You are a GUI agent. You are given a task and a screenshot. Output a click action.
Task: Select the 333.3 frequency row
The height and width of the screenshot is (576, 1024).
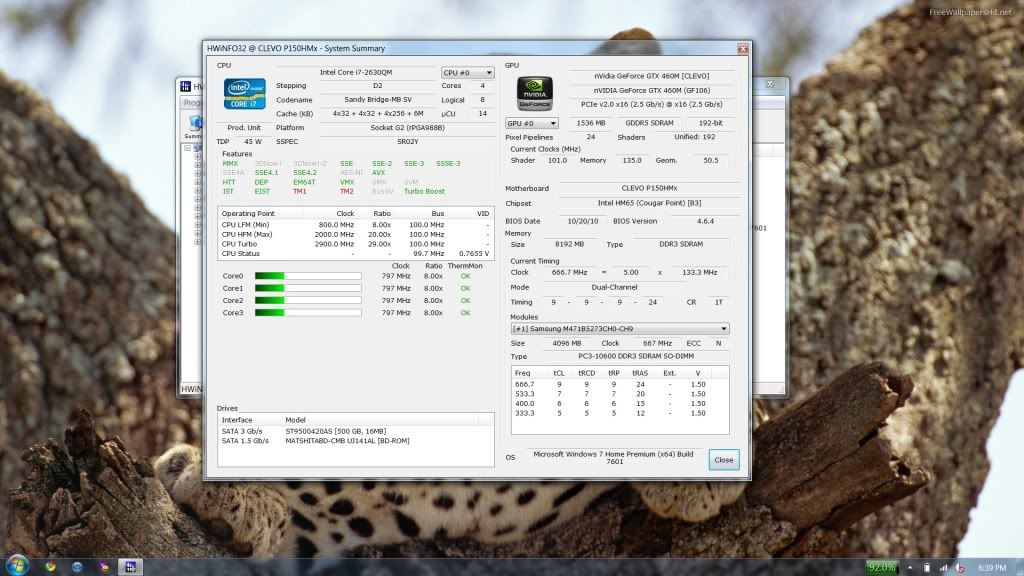pyautogui.click(x=620, y=413)
